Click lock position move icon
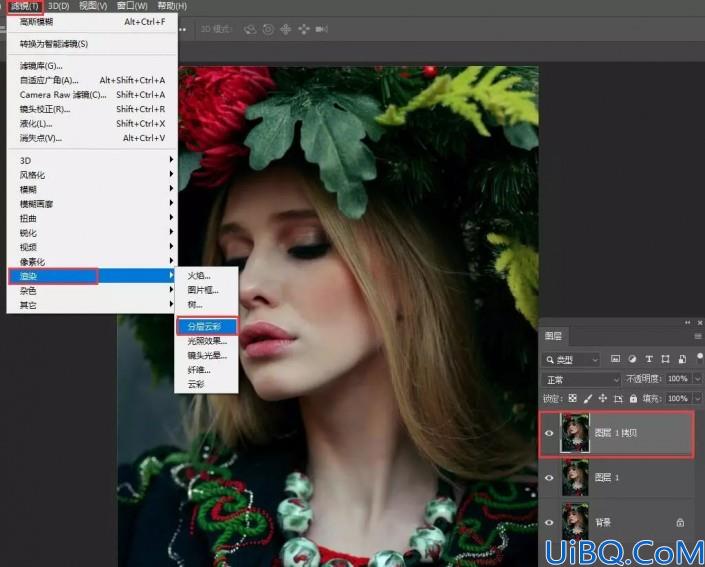 point(603,398)
